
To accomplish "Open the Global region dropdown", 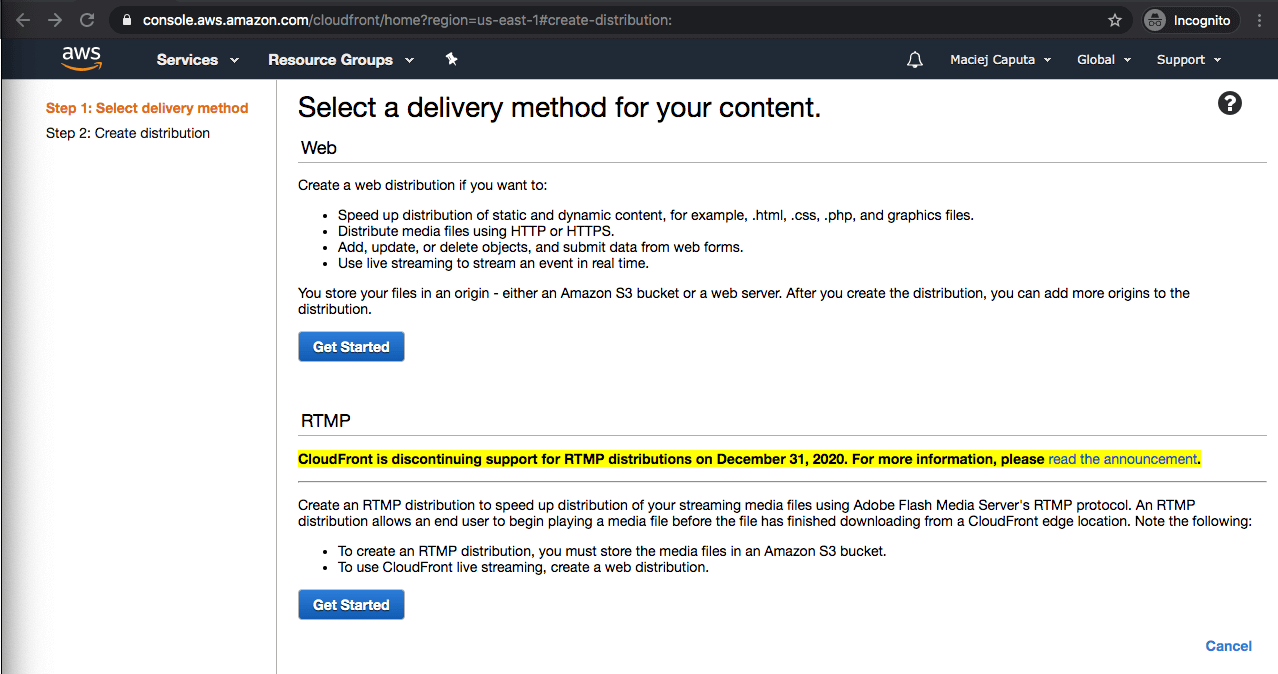I will [x=1103, y=60].
